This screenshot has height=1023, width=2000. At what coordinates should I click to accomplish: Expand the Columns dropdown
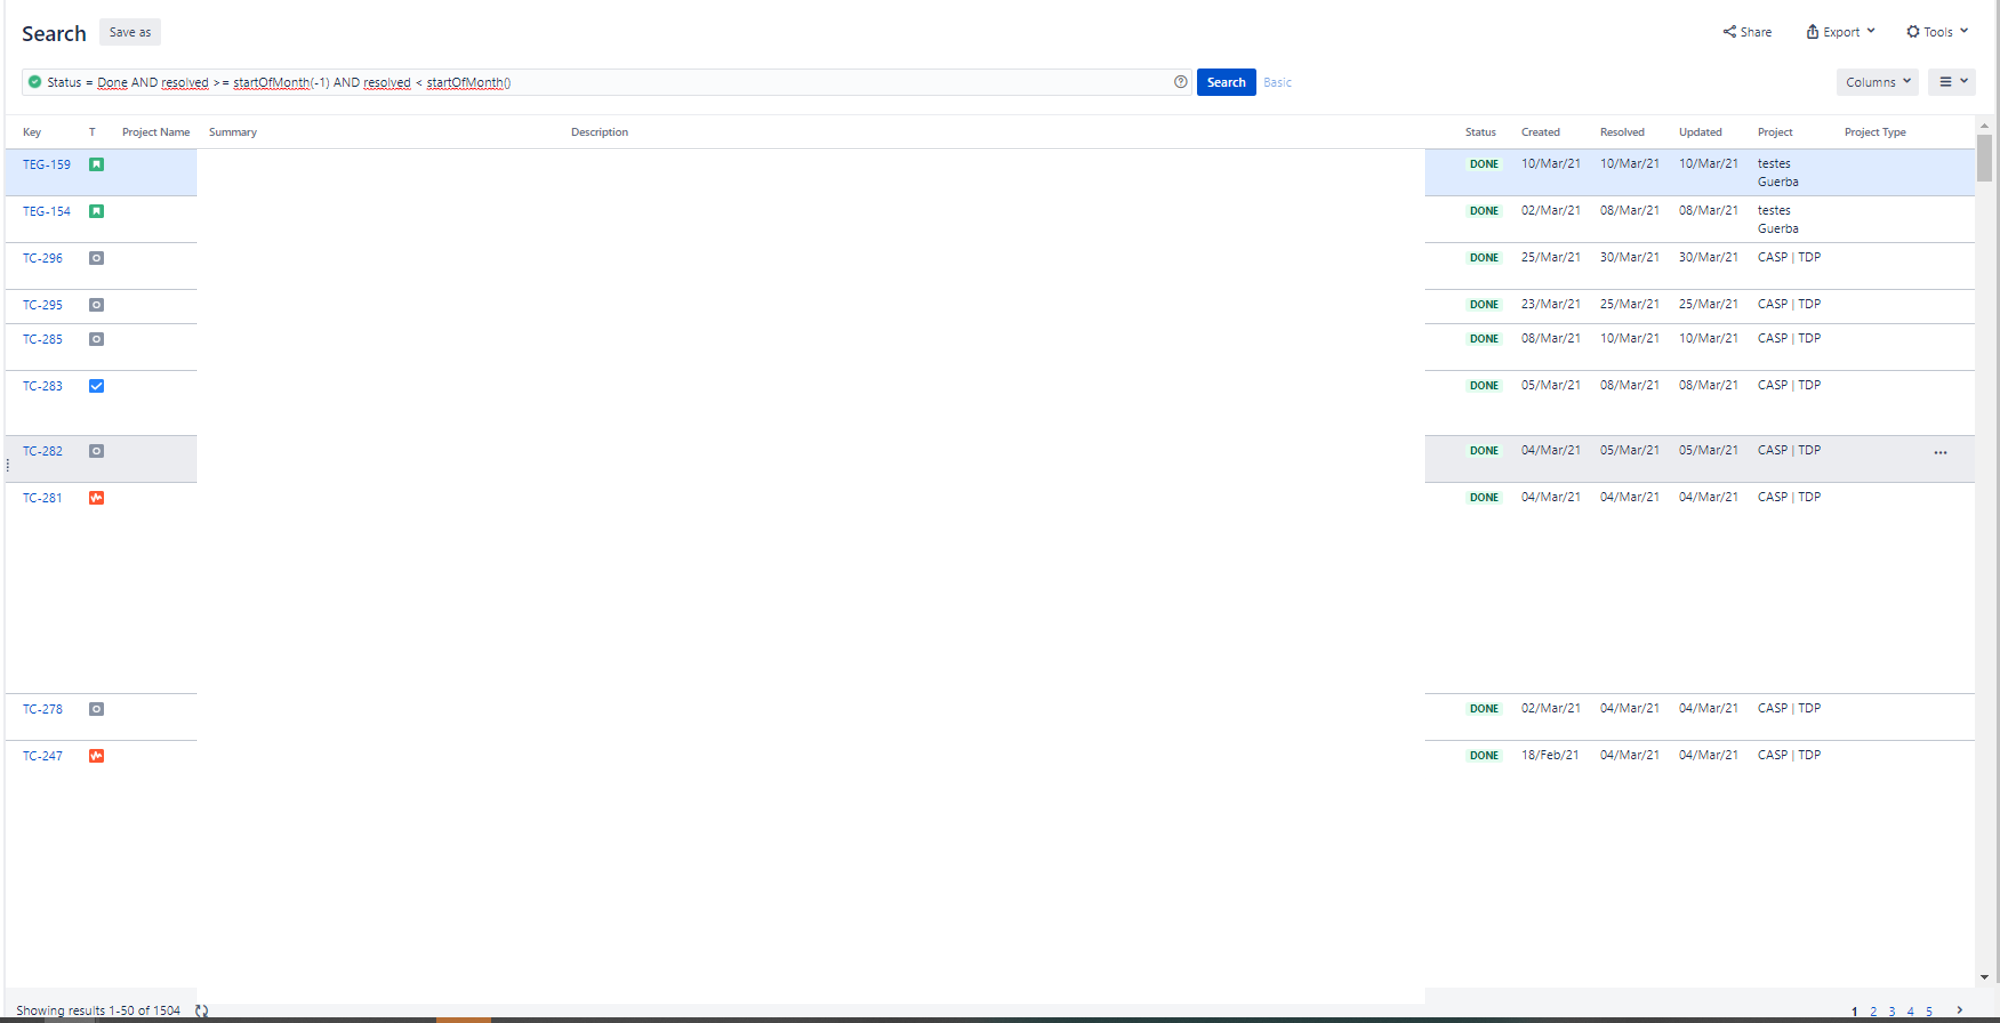pyautogui.click(x=1877, y=82)
